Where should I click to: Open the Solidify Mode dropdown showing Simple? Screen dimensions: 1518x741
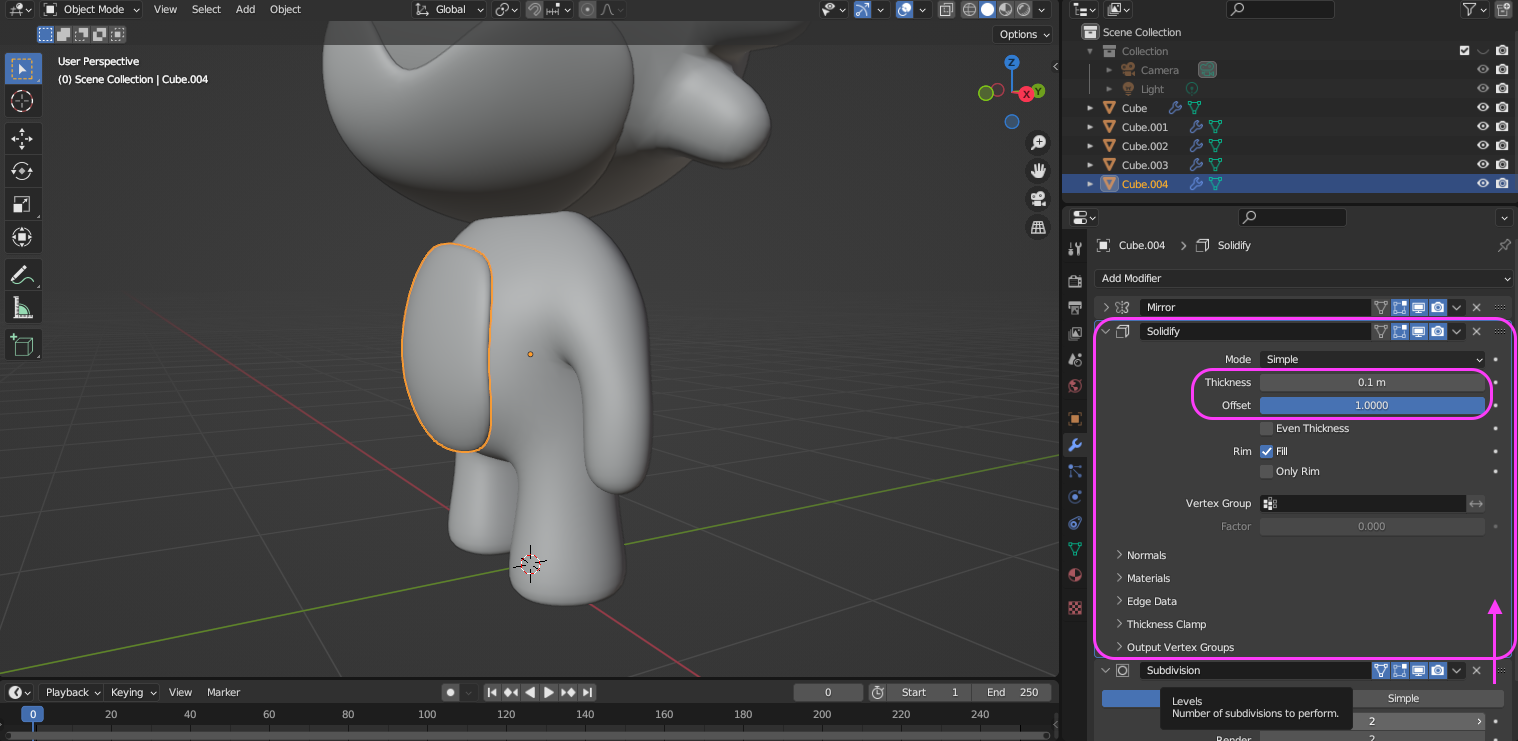tap(1372, 359)
